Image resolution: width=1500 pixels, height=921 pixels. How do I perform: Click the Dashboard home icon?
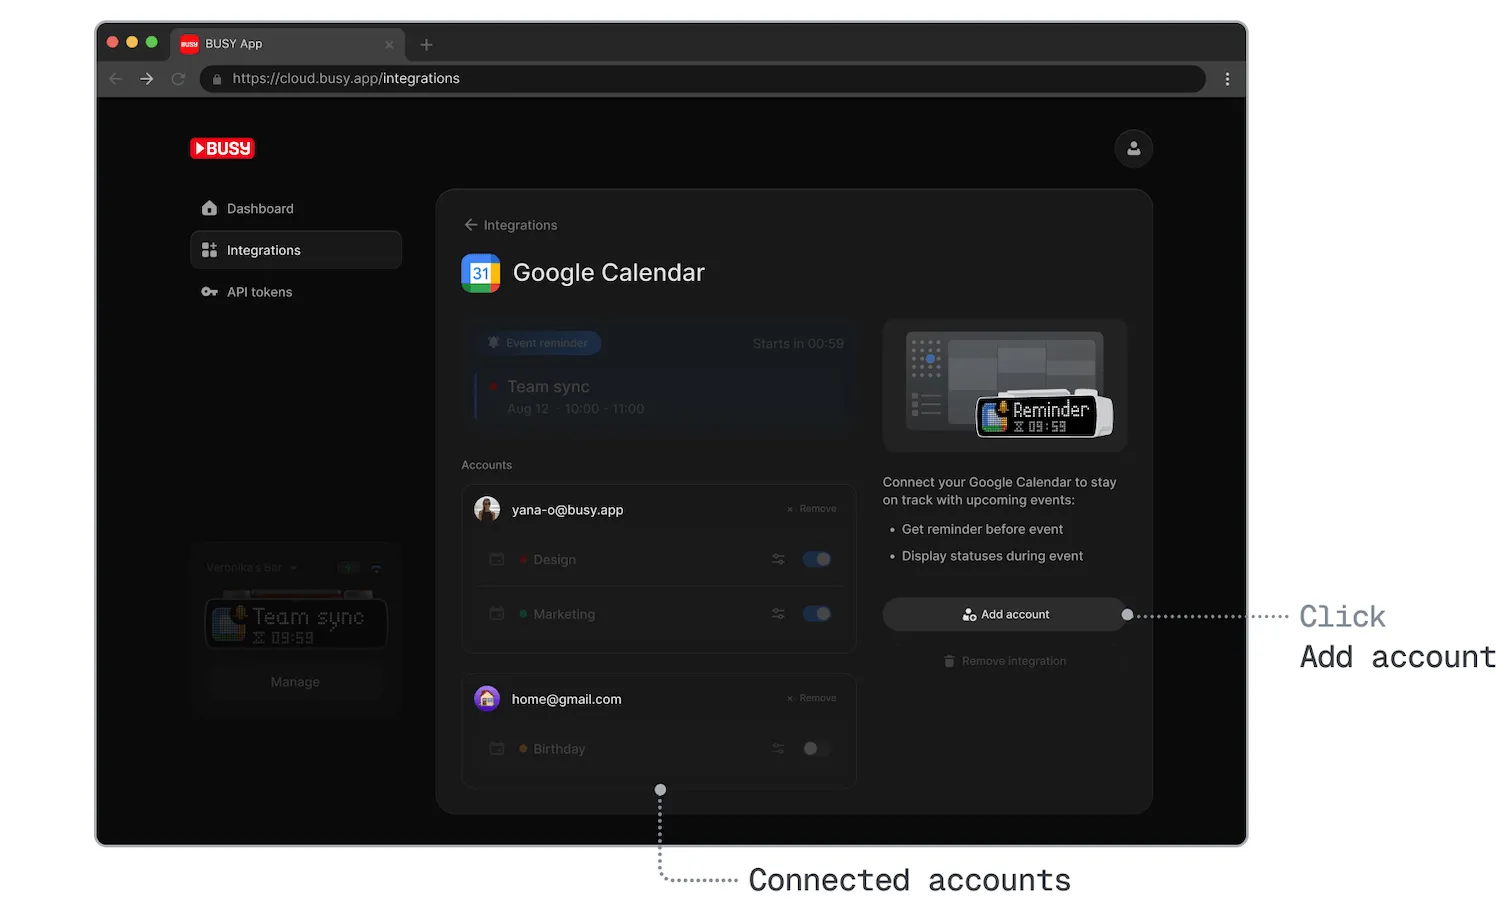tap(209, 208)
